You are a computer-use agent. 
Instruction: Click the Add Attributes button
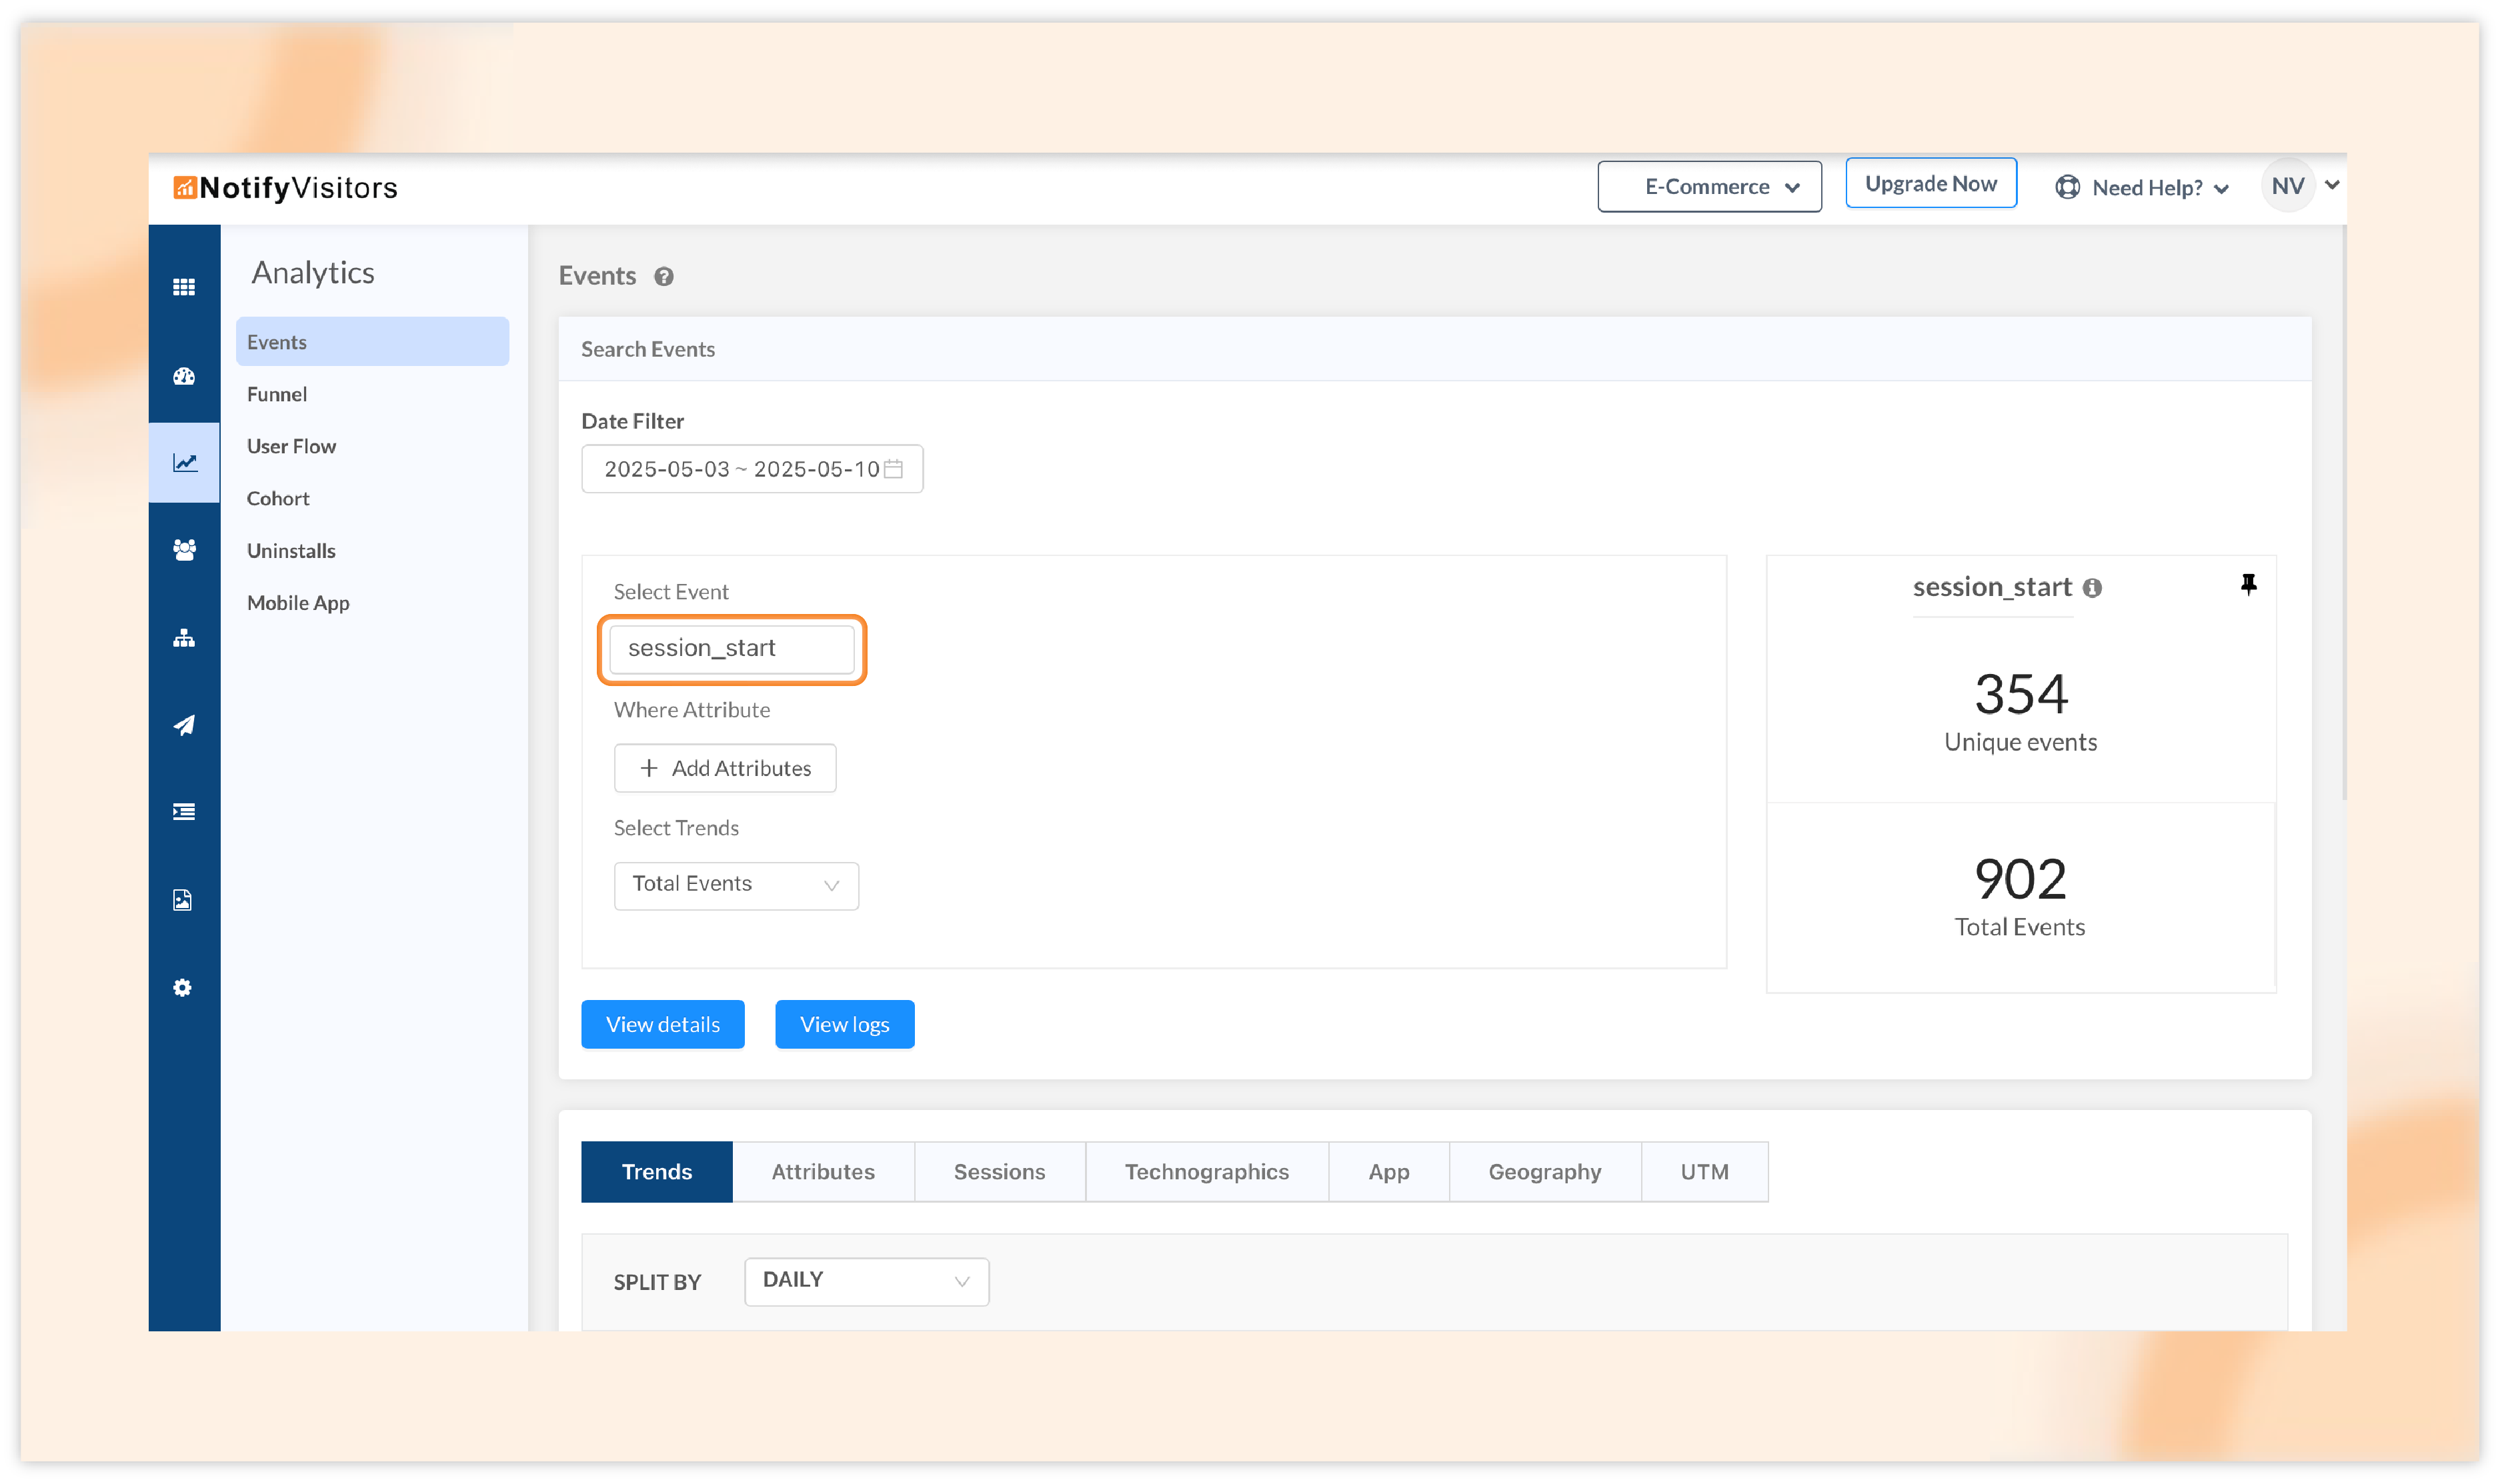click(725, 768)
